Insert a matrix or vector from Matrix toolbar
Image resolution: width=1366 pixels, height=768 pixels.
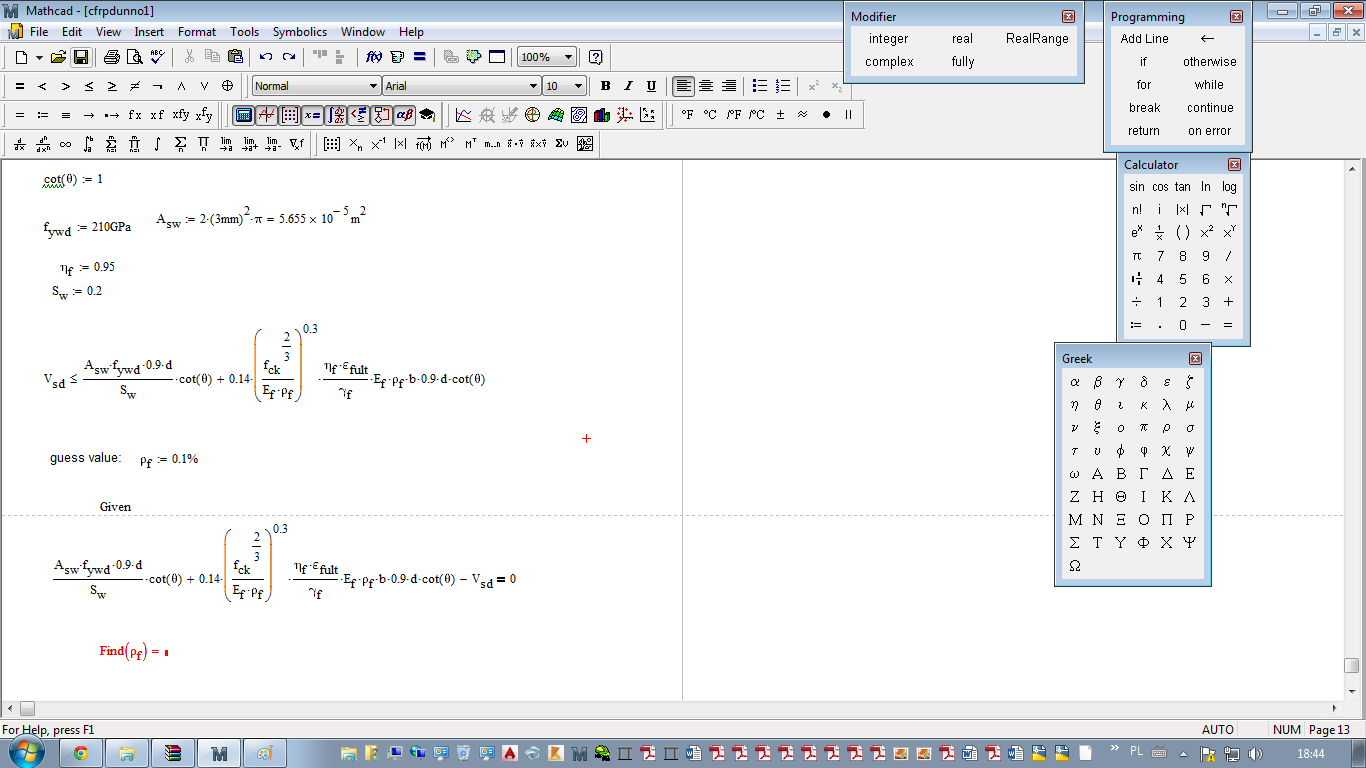pyautogui.click(x=333, y=144)
